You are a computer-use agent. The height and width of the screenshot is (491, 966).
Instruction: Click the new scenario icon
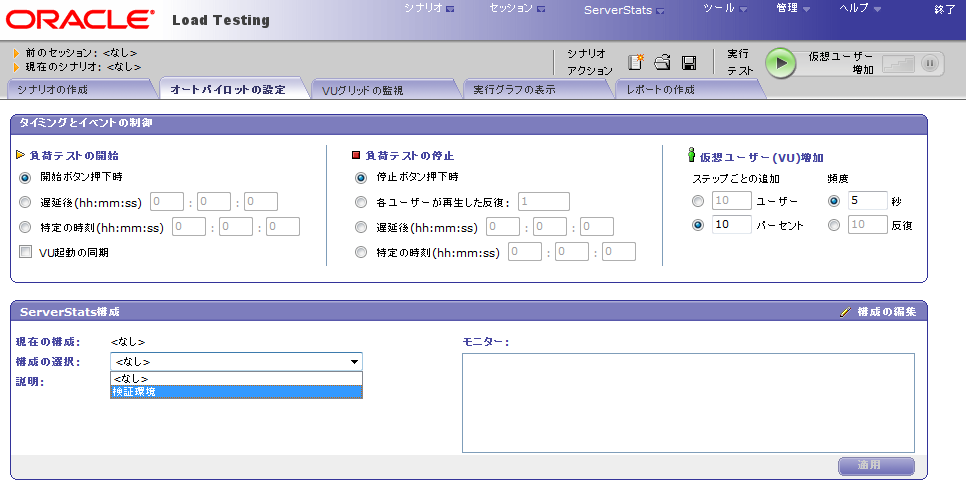point(636,62)
